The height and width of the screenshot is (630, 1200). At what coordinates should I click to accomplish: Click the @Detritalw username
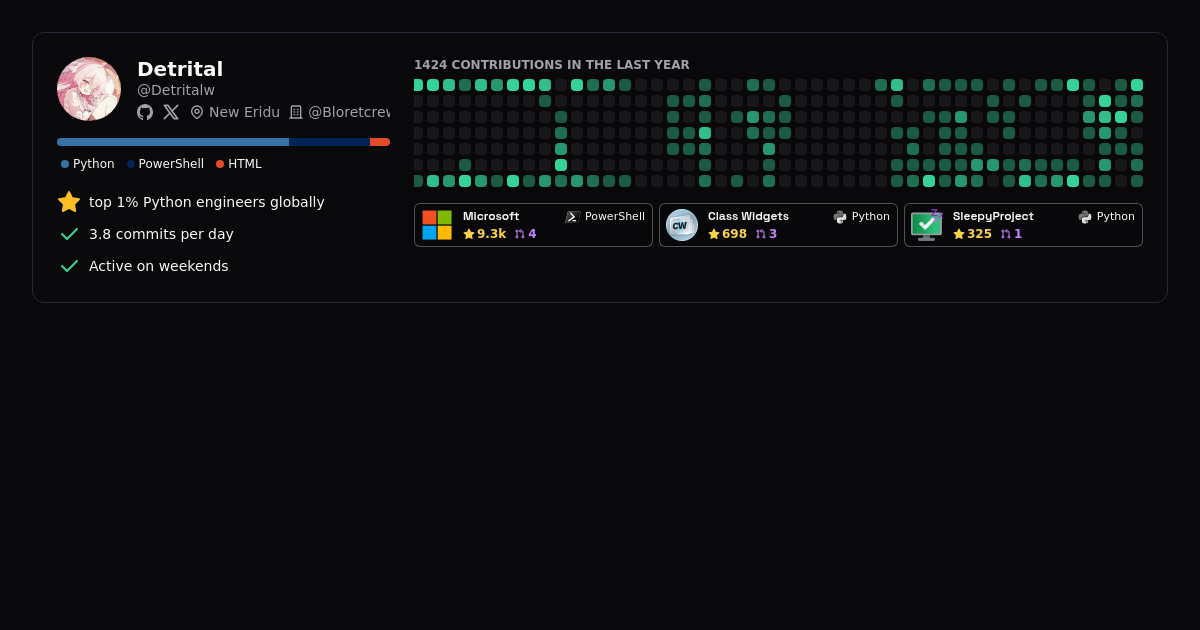pos(176,90)
